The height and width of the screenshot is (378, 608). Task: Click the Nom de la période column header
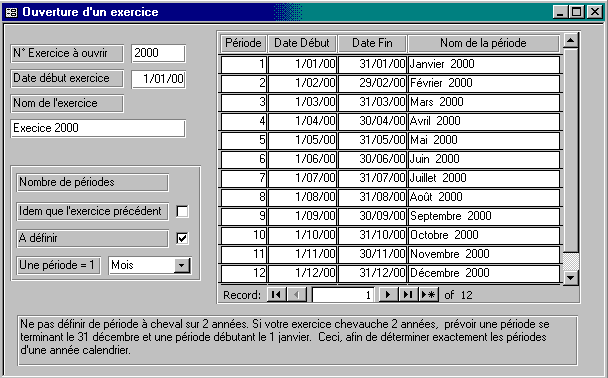point(483,43)
